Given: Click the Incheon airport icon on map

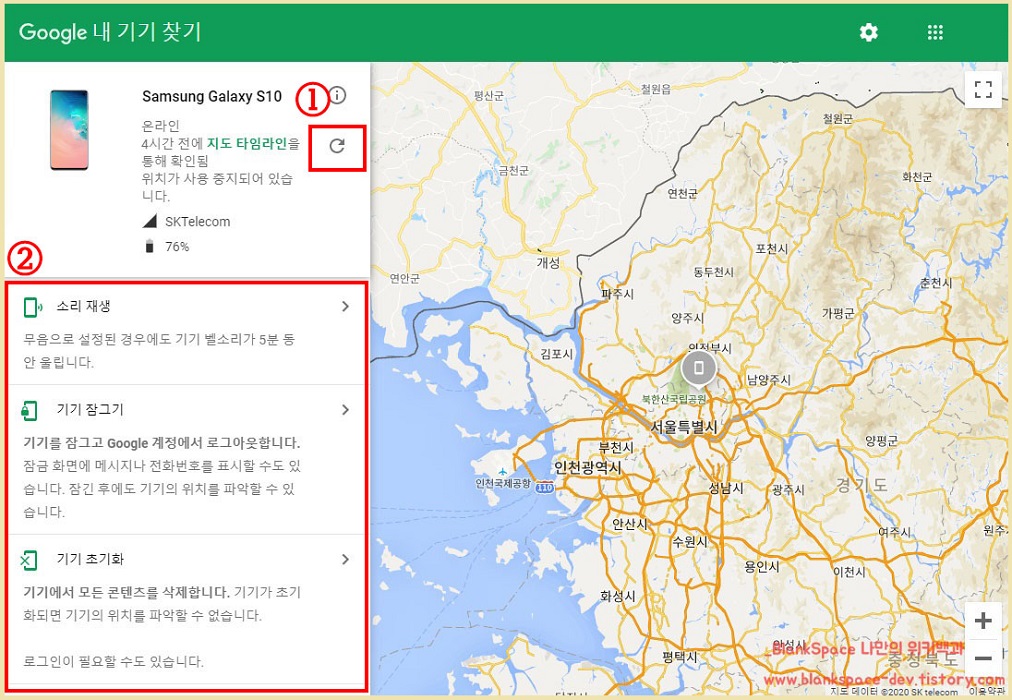Looking at the screenshot, I should 502,472.
